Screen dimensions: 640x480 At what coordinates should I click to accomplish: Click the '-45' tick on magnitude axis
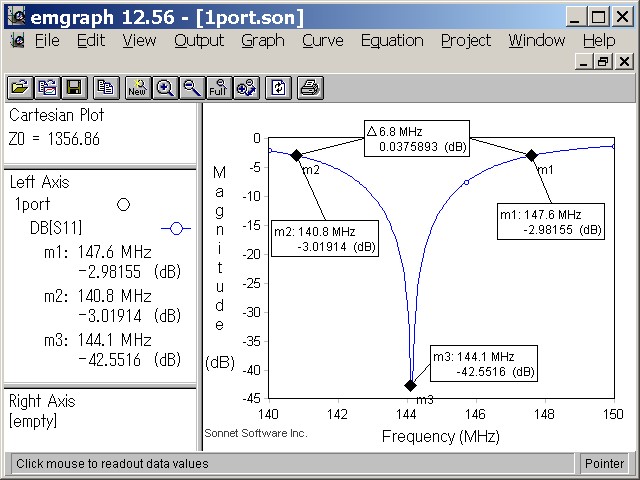coord(251,399)
